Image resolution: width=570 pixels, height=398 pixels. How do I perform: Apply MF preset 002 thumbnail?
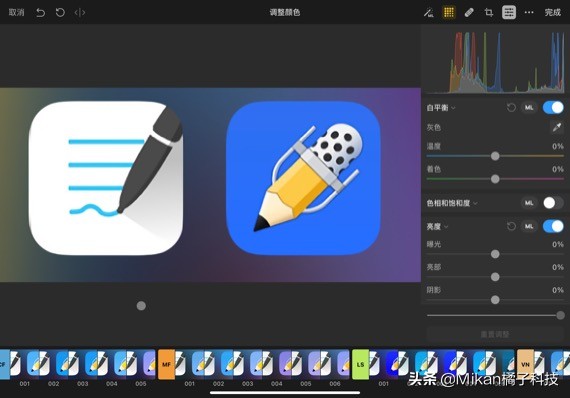point(218,364)
